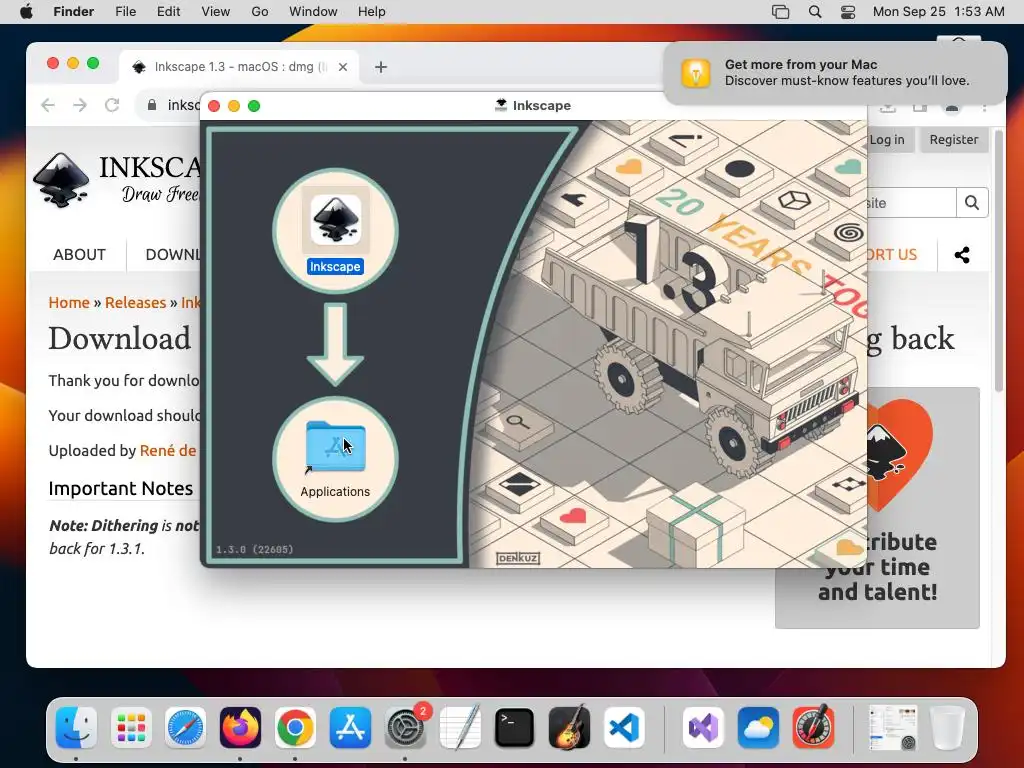Launch GarageBand from the dock
1024x768 pixels.
pyautogui.click(x=569, y=728)
